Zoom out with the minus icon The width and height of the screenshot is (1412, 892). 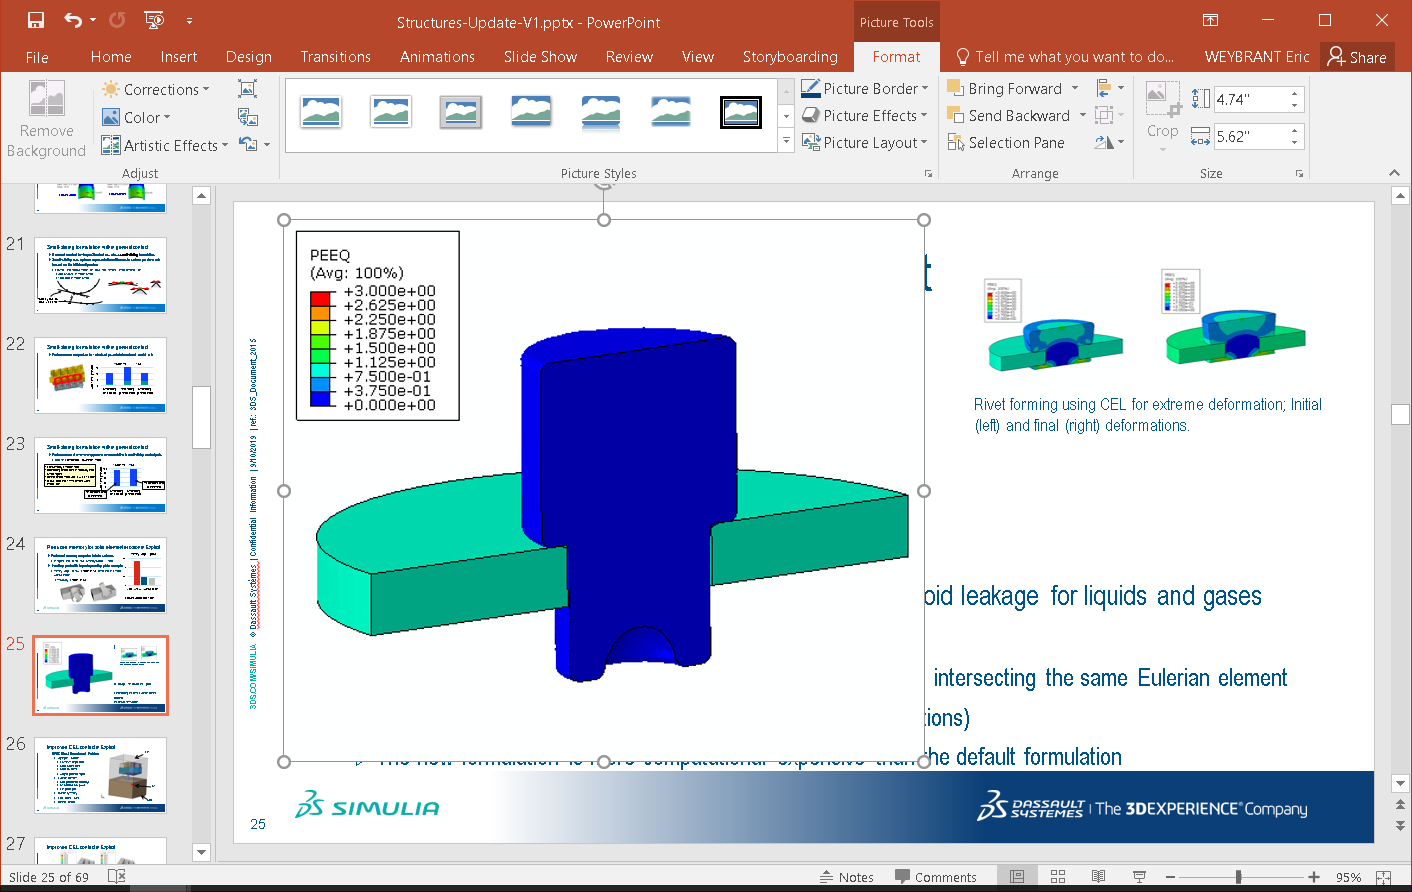pos(1170,877)
